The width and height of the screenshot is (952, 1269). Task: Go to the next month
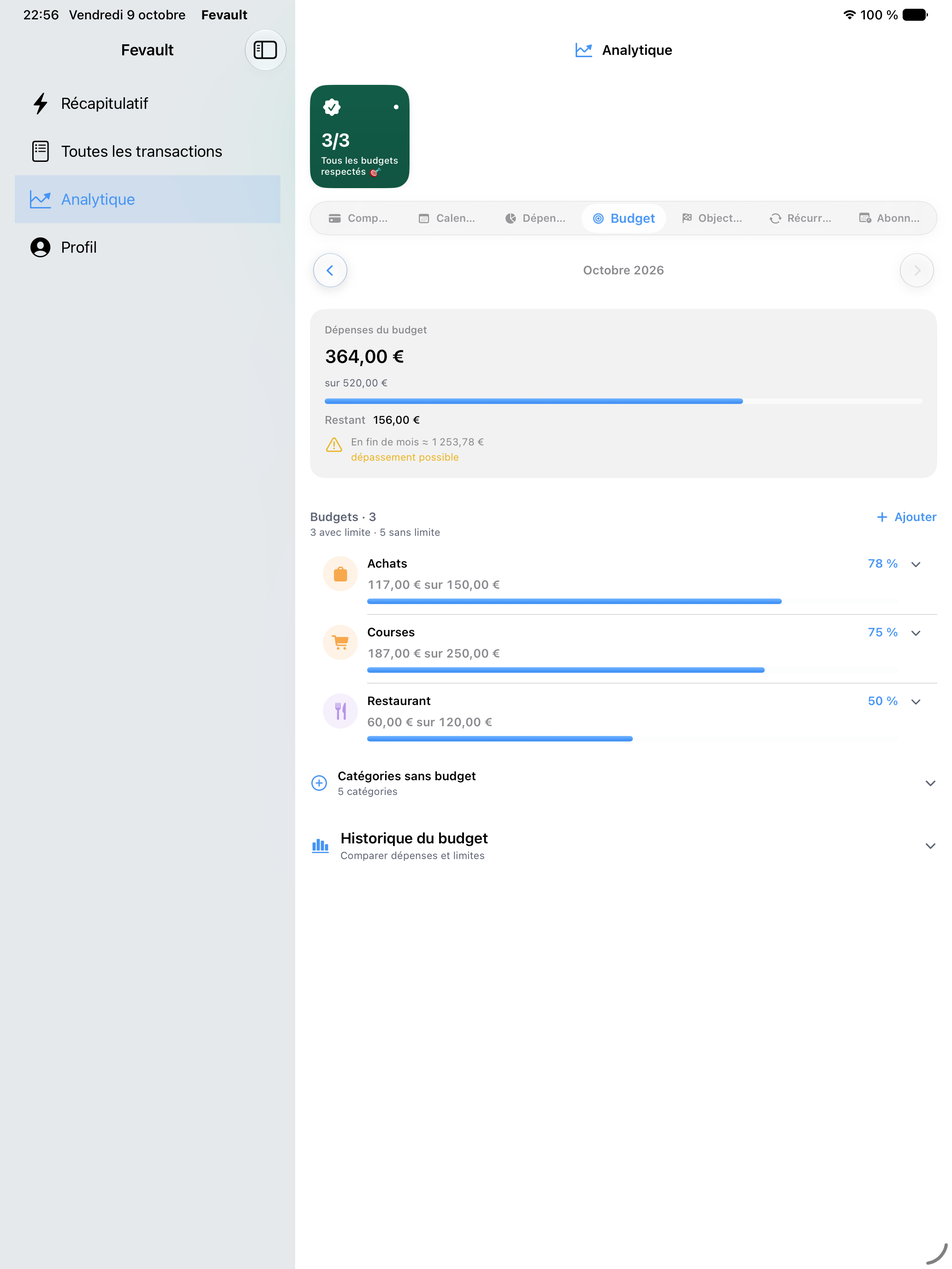pyautogui.click(x=917, y=270)
